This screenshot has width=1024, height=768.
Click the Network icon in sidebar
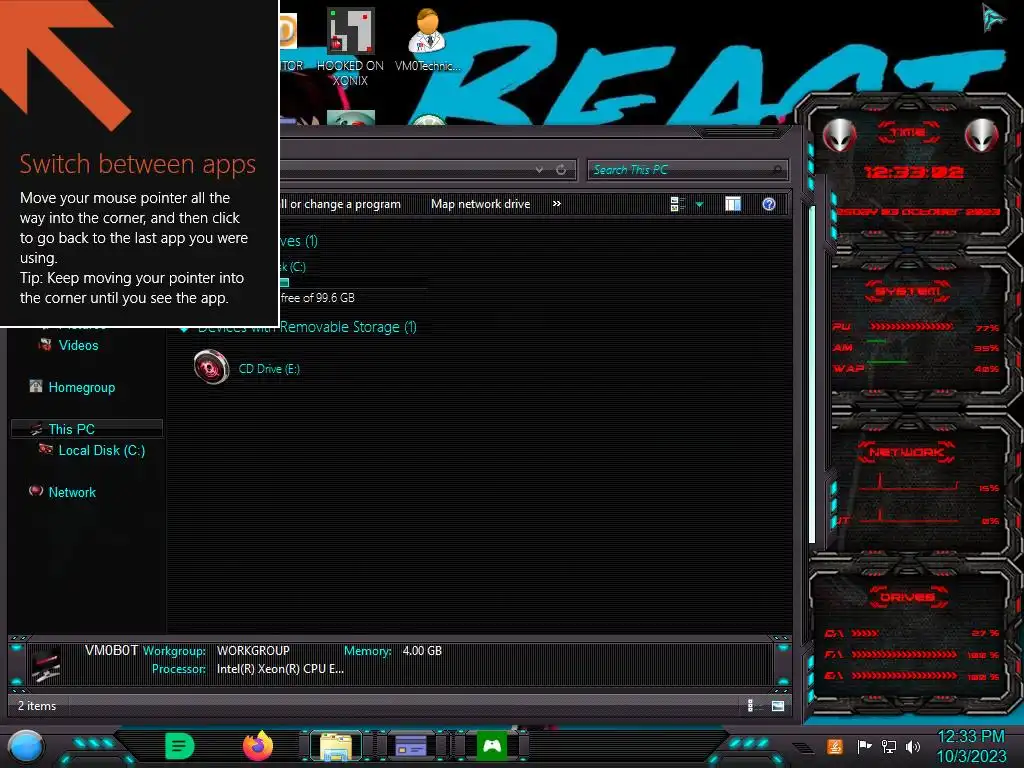[36, 491]
